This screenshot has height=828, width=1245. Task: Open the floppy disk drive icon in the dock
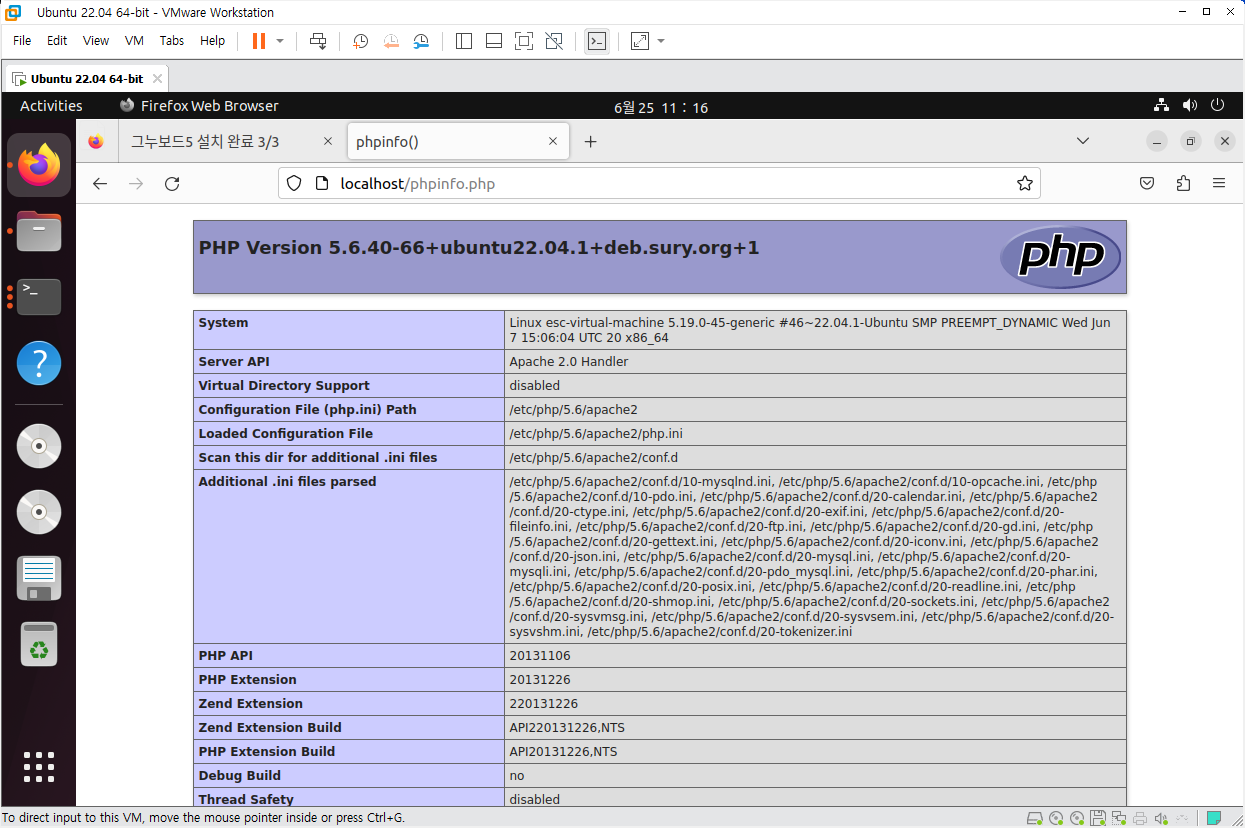[x=39, y=578]
